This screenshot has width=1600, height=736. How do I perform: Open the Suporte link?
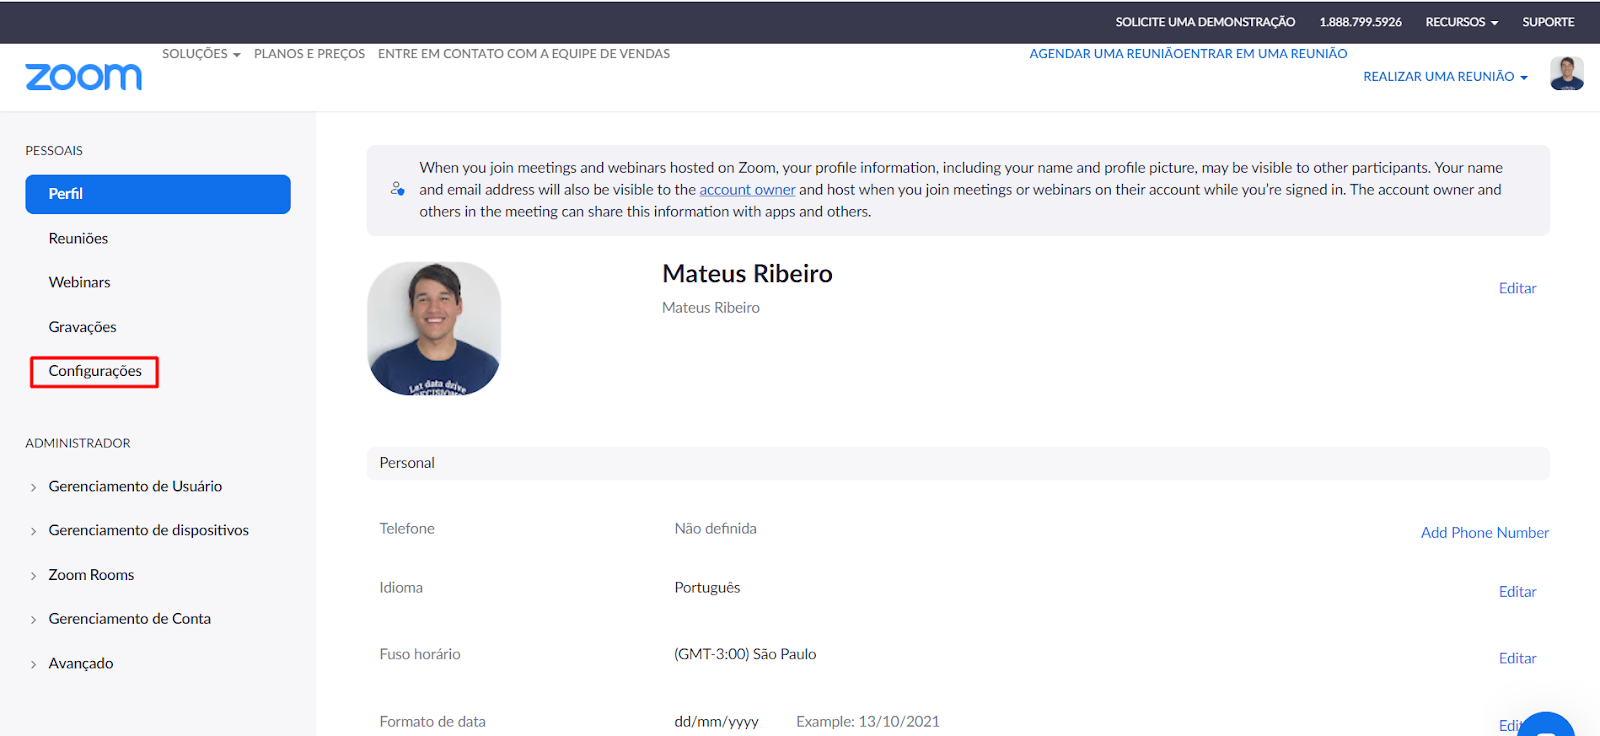tap(1548, 22)
